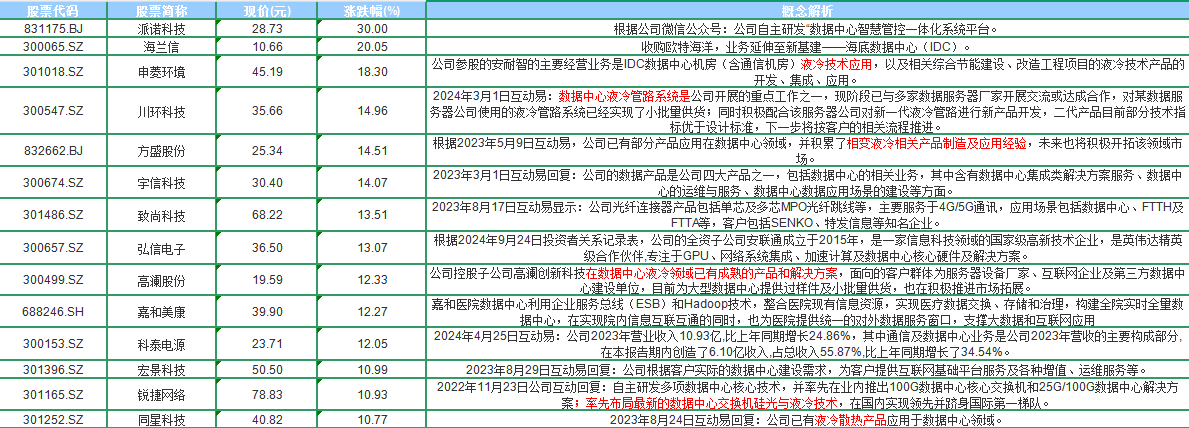Click the 现价(元) column header
1189x428 pixels.
pyautogui.click(x=266, y=10)
